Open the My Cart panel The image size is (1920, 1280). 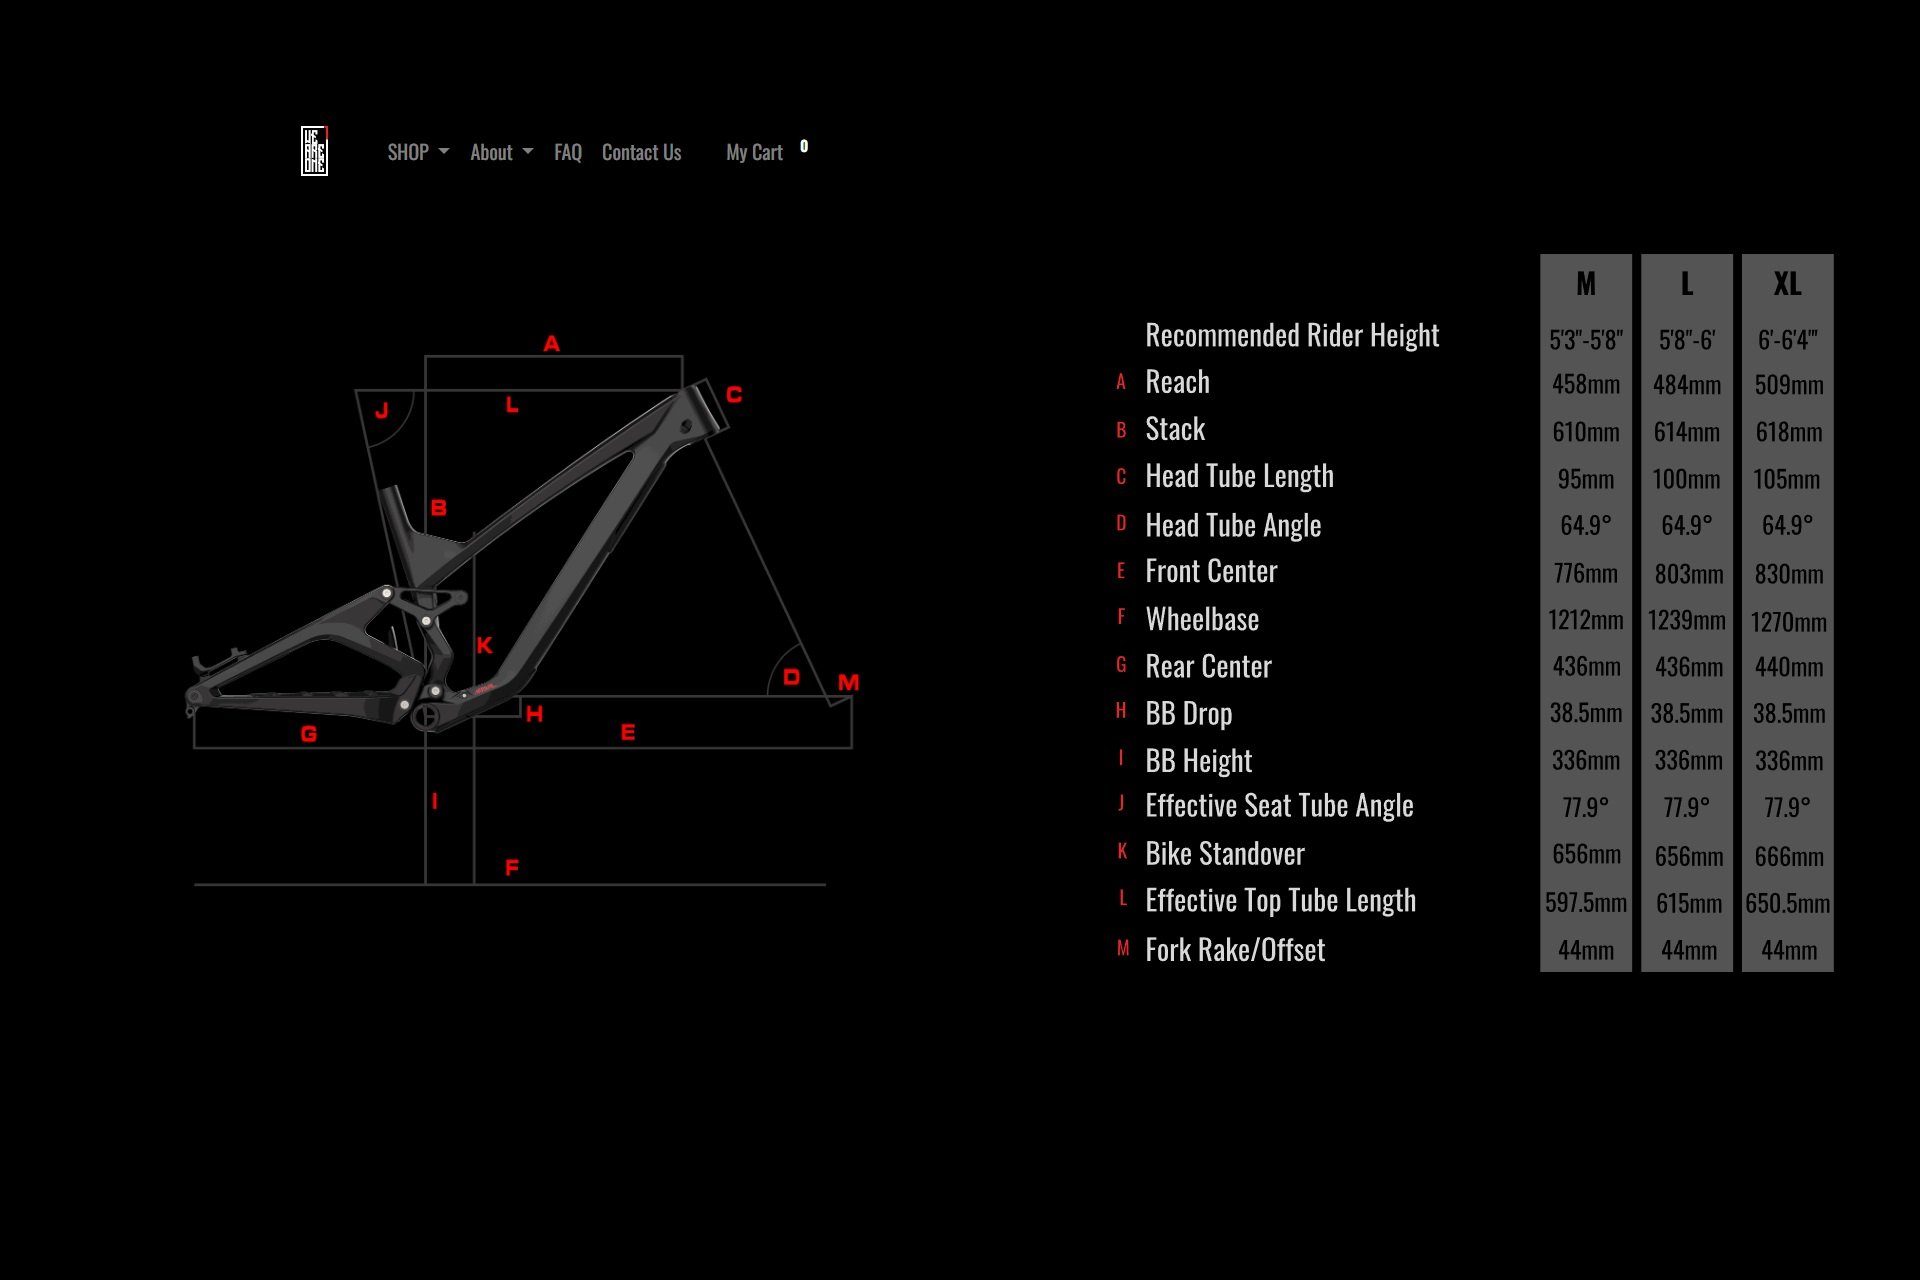pyautogui.click(x=754, y=150)
